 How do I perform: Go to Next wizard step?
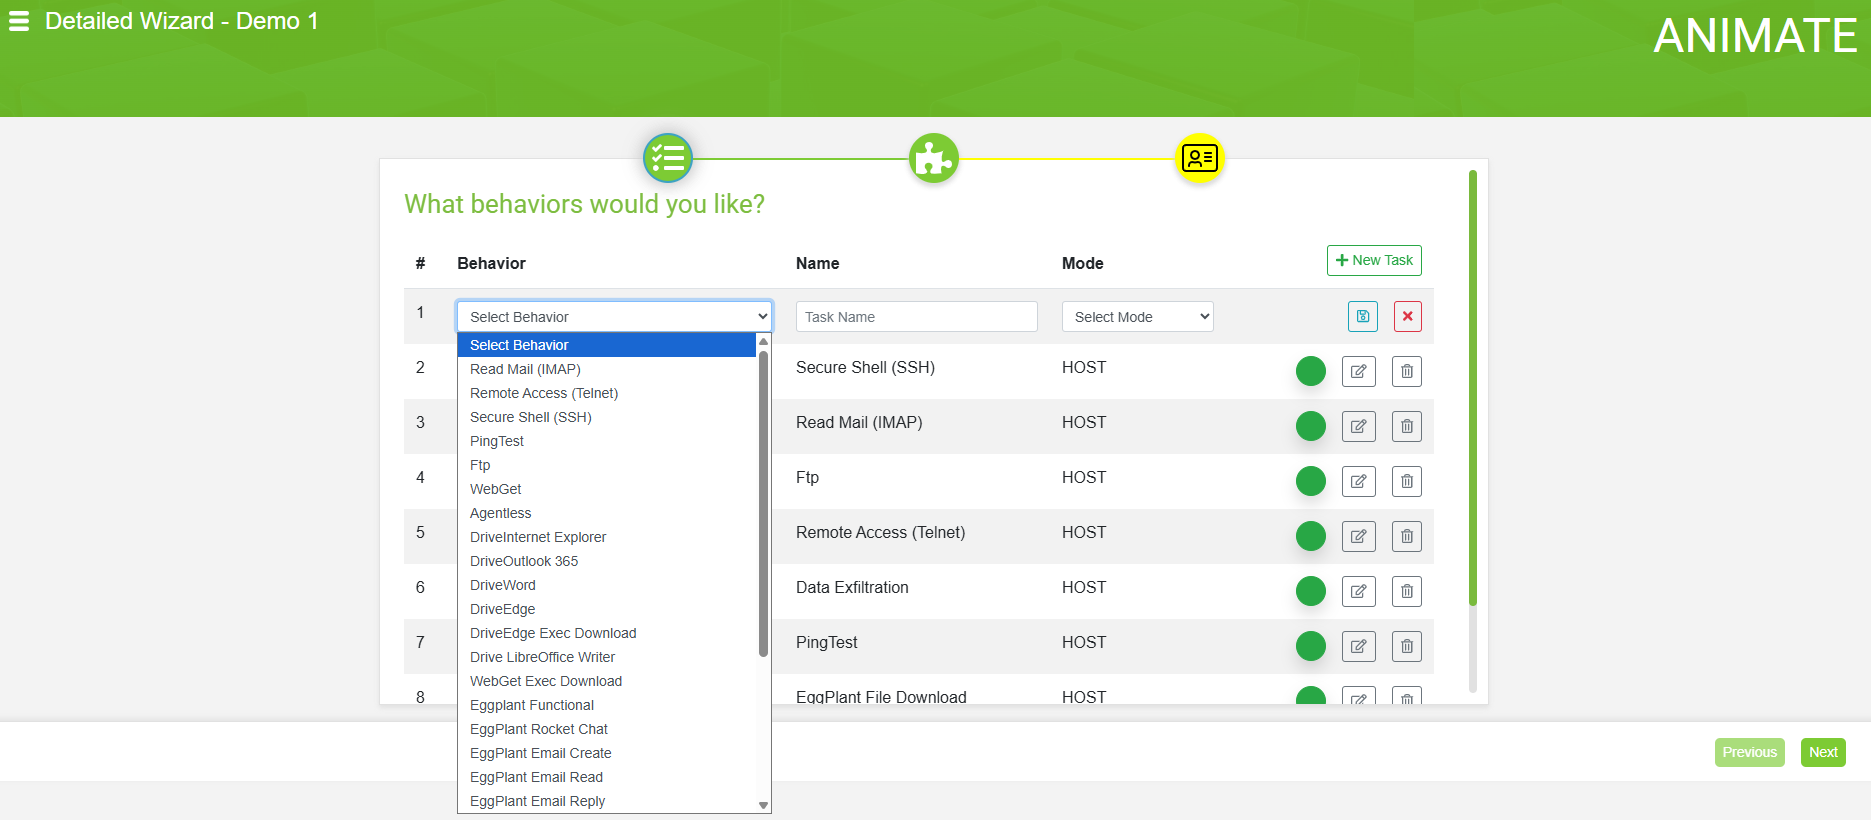1822,752
